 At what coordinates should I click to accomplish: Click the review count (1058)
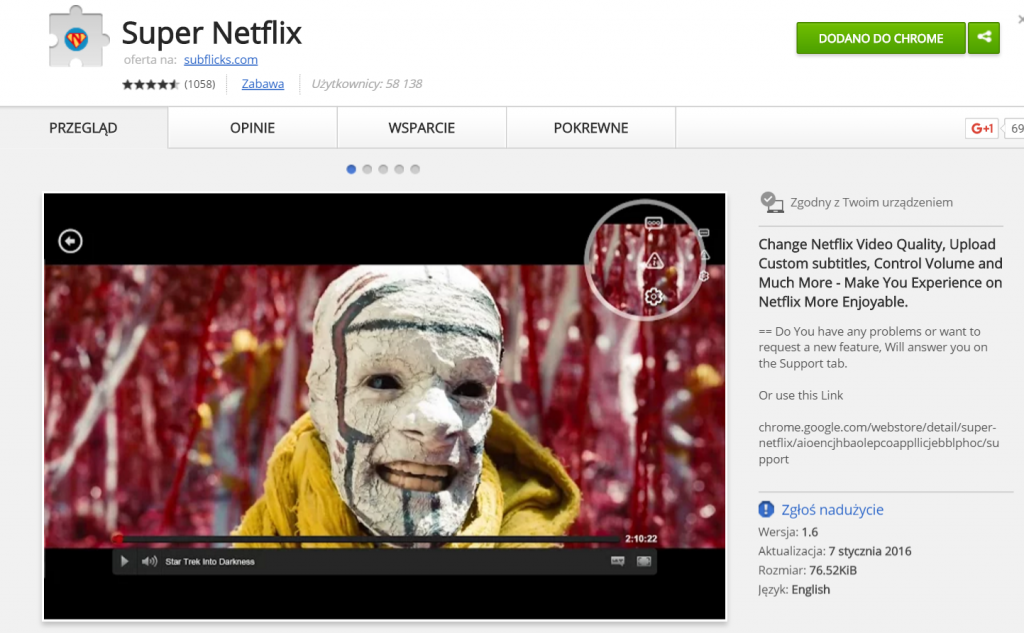200,84
